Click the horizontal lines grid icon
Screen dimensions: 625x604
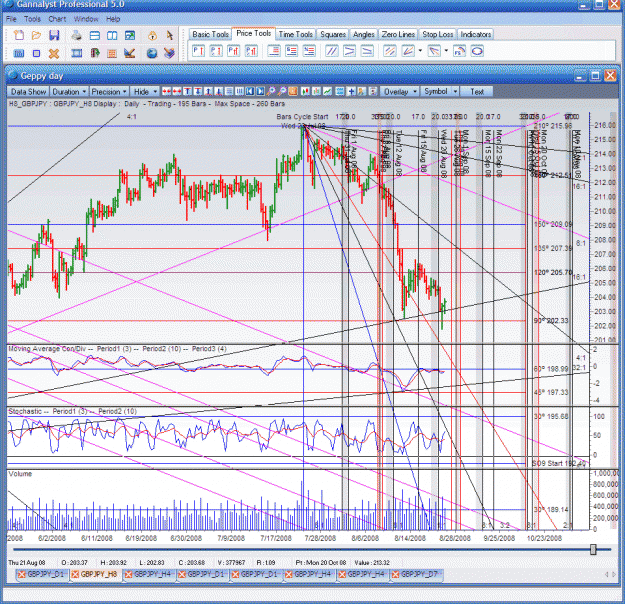pos(229,92)
